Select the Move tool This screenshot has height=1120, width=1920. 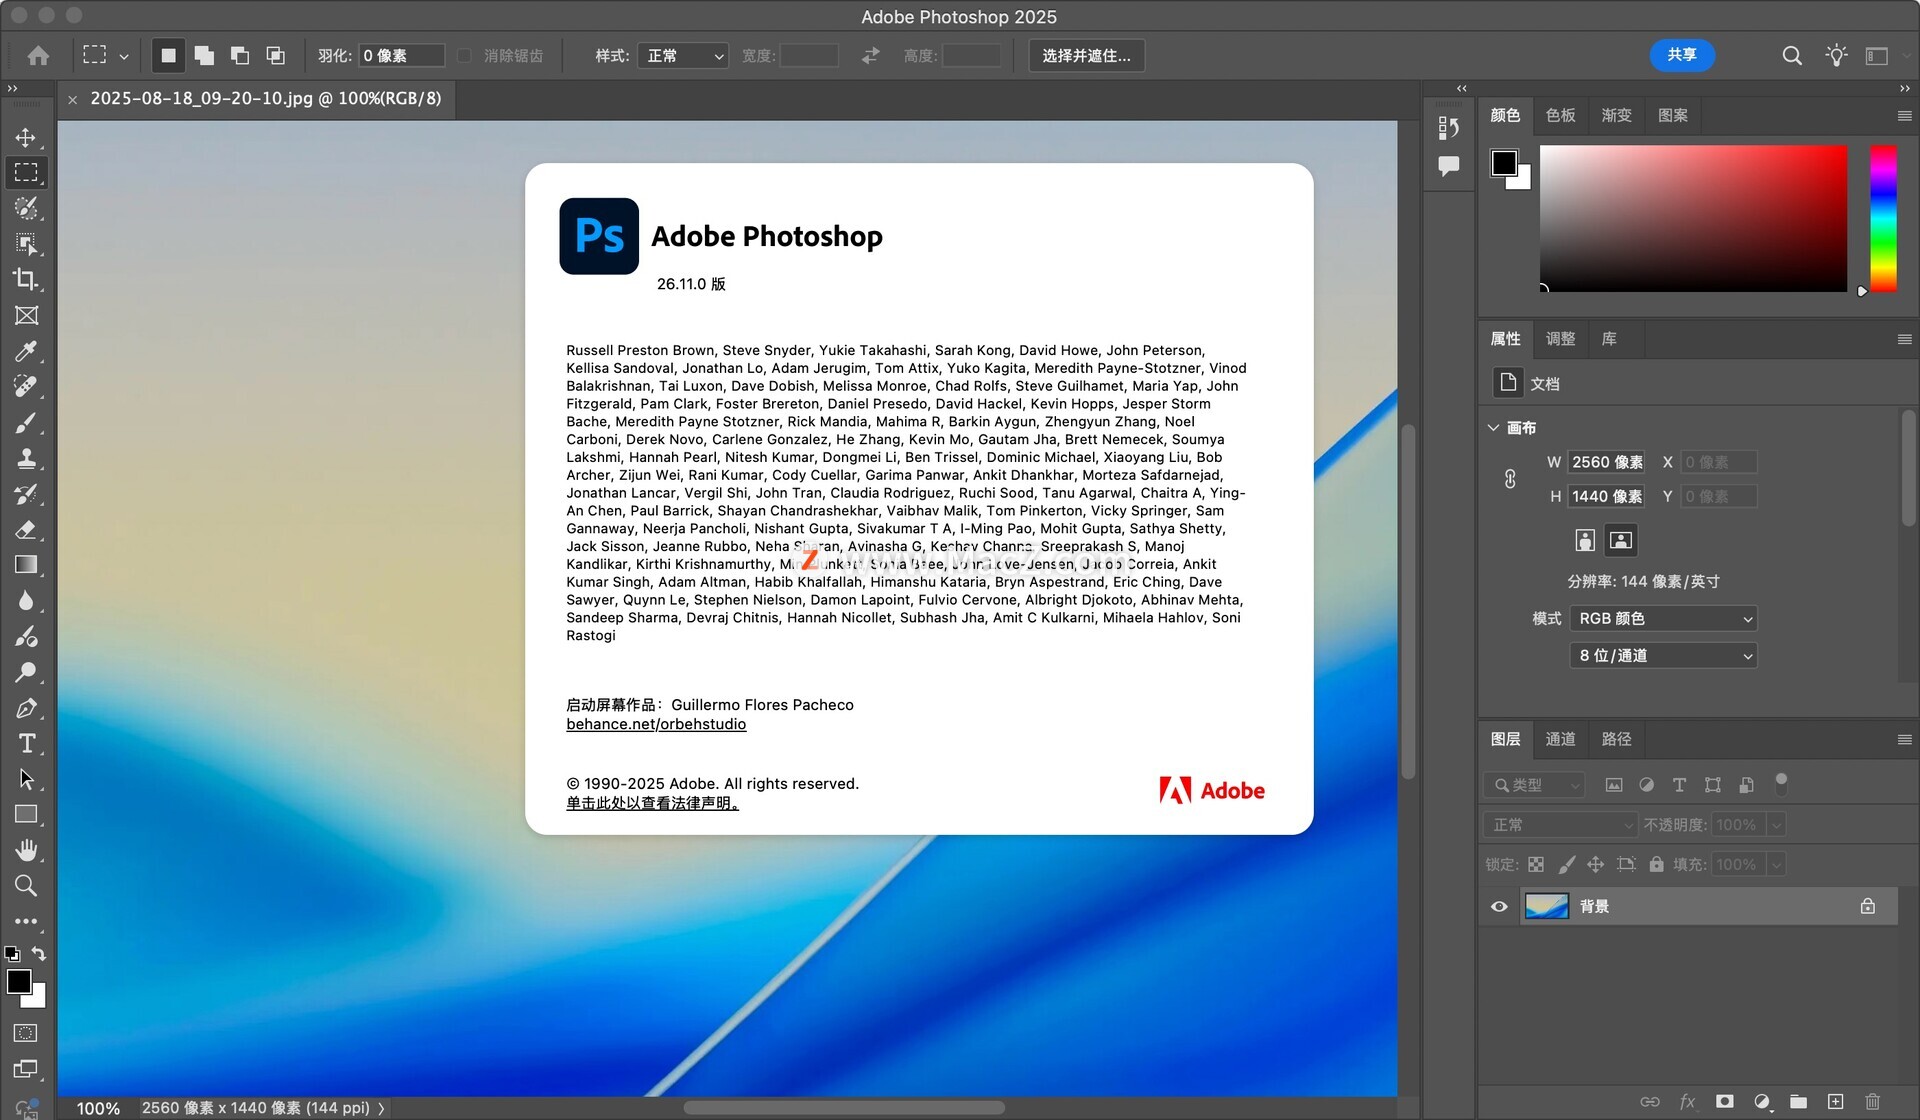pos(26,137)
